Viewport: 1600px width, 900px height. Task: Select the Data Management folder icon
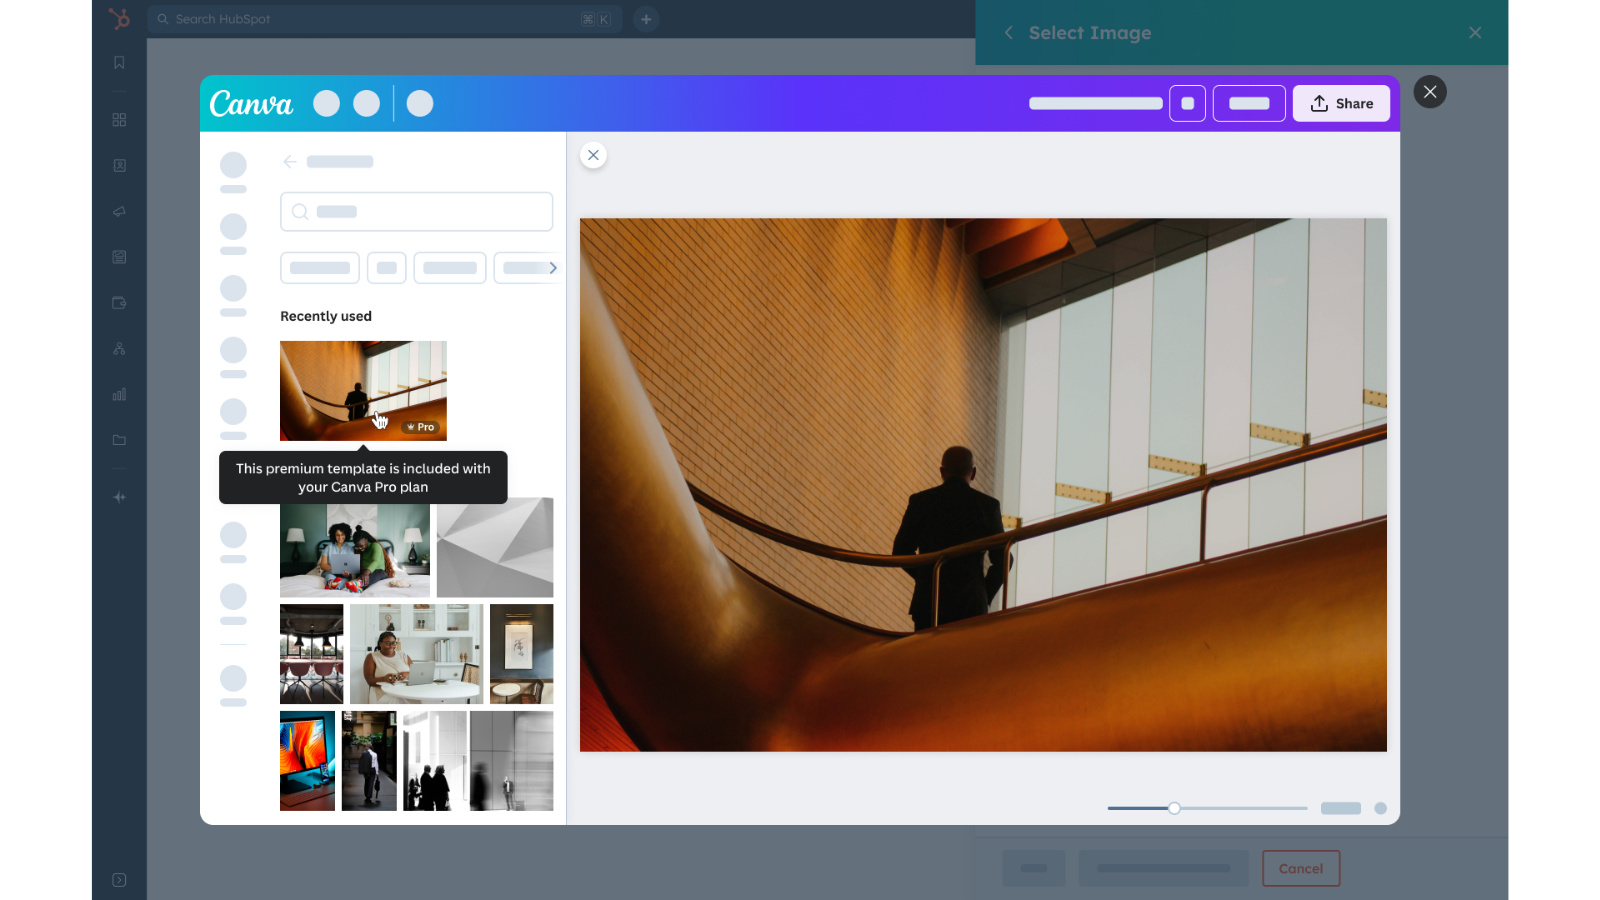[x=119, y=440]
